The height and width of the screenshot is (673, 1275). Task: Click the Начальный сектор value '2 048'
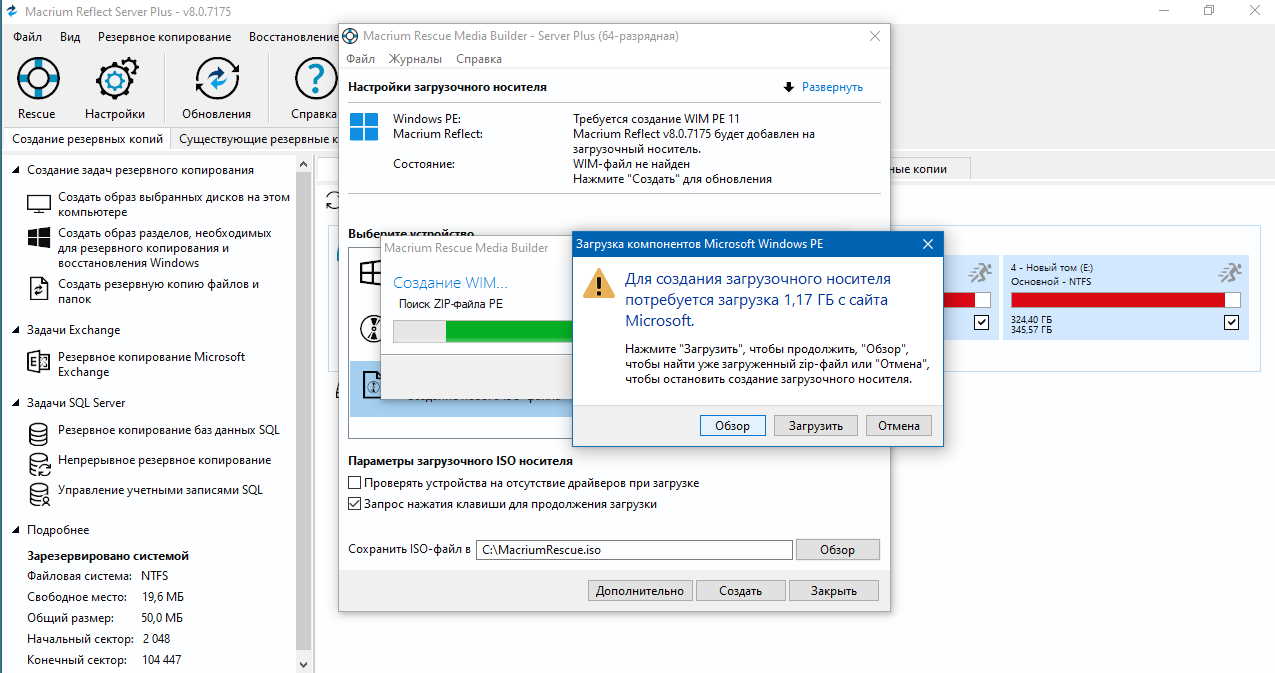click(156, 639)
